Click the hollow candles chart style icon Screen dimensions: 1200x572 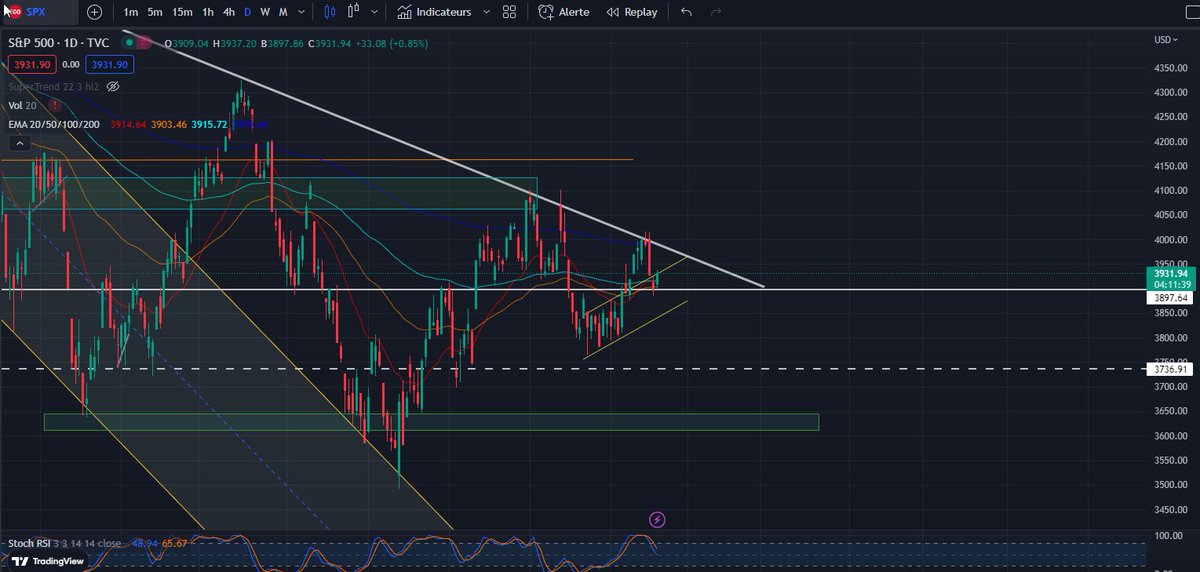click(x=353, y=12)
